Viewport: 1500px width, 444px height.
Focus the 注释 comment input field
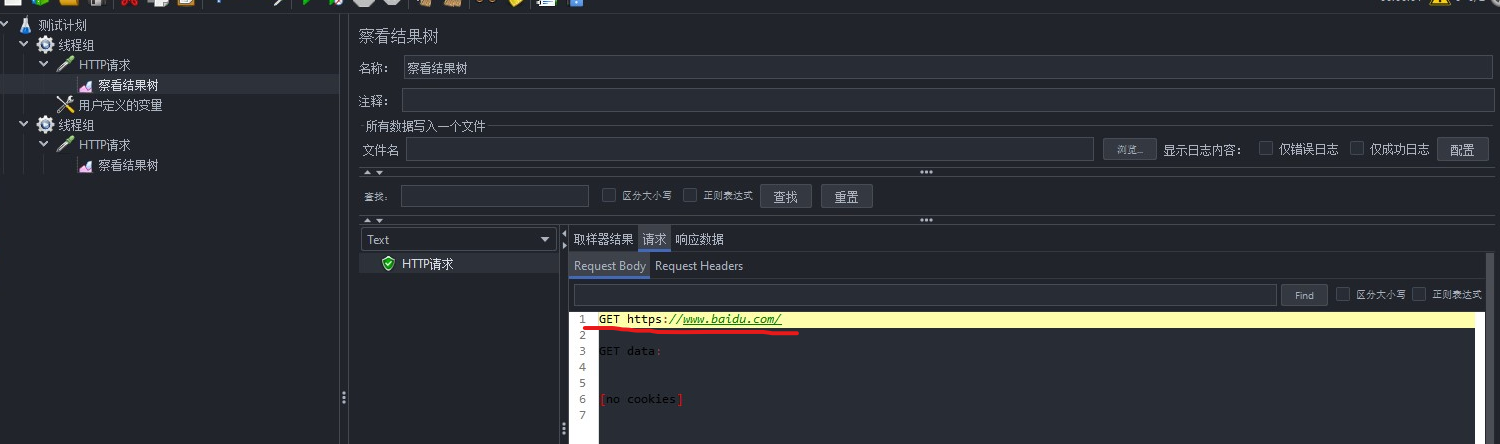tap(948, 100)
